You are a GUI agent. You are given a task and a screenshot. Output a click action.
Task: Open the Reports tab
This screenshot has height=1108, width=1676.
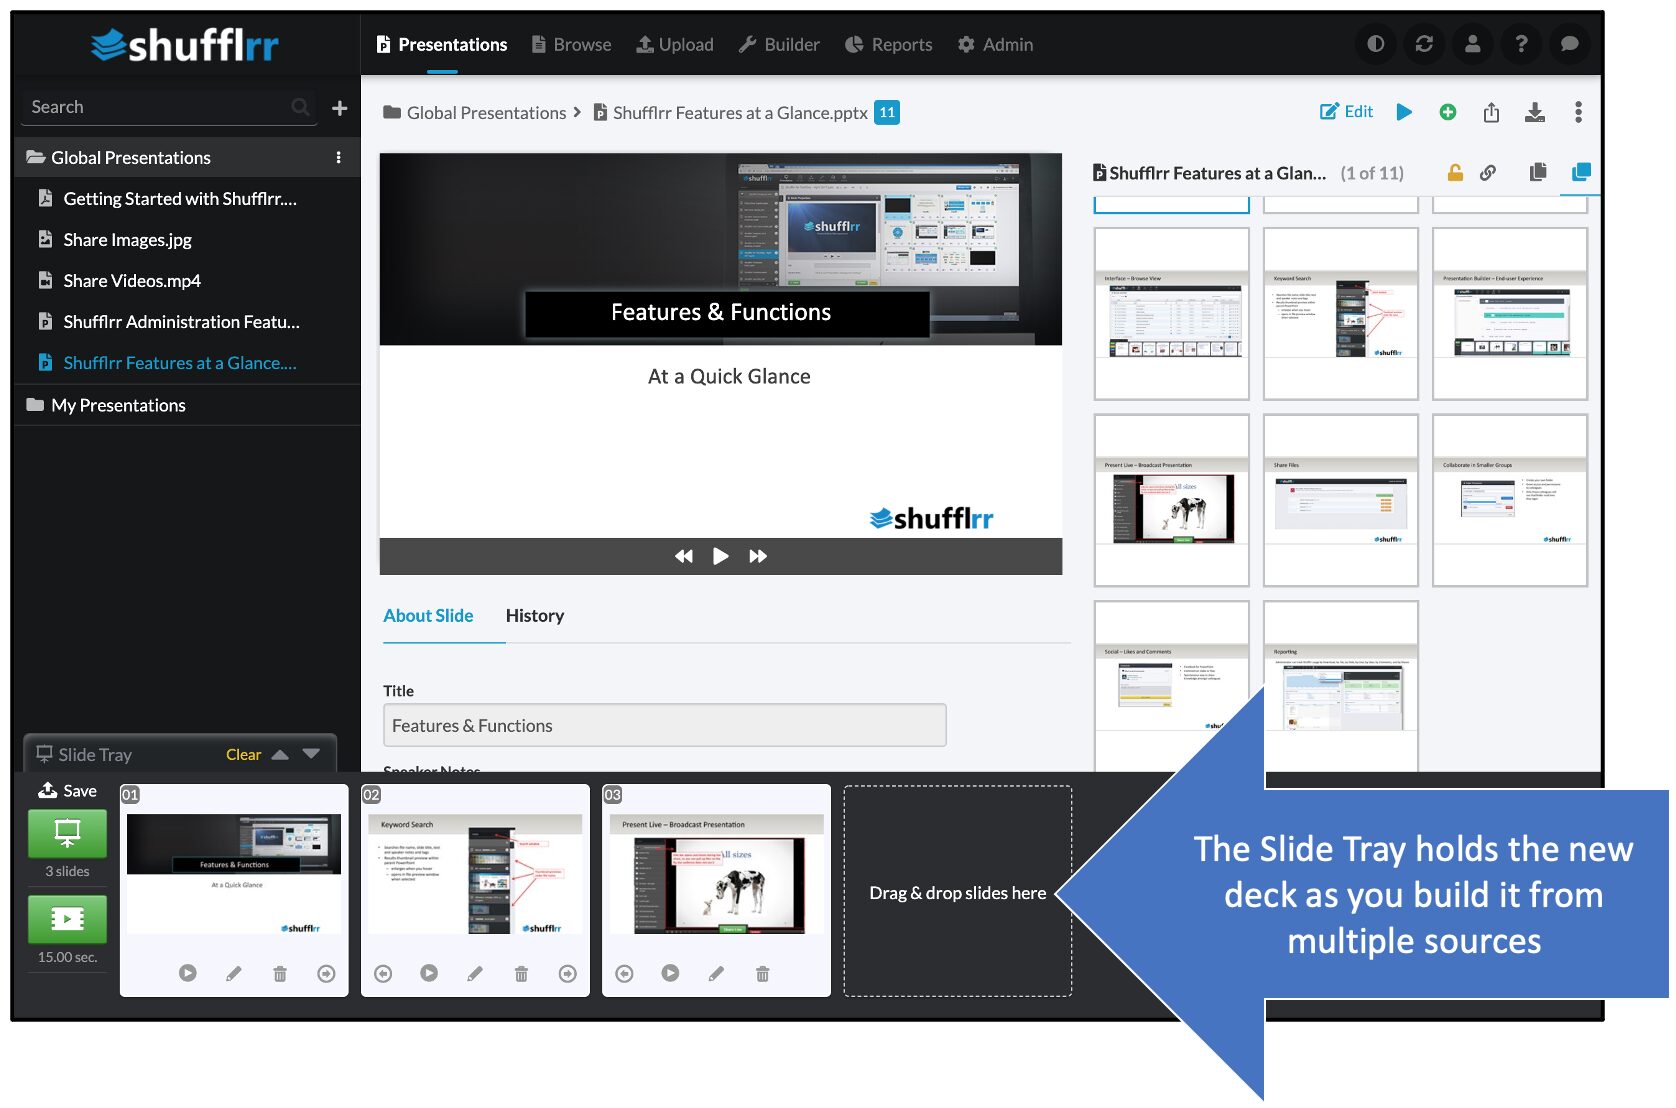(x=888, y=45)
